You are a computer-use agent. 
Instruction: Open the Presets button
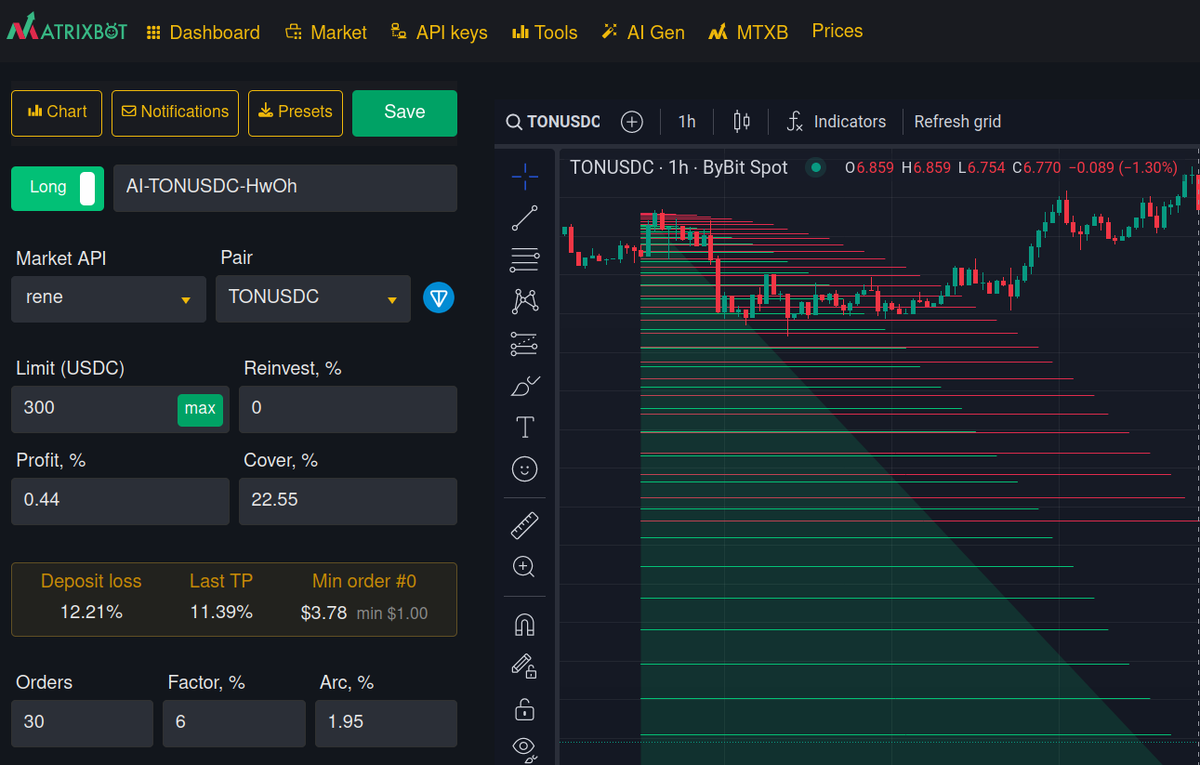coord(295,112)
